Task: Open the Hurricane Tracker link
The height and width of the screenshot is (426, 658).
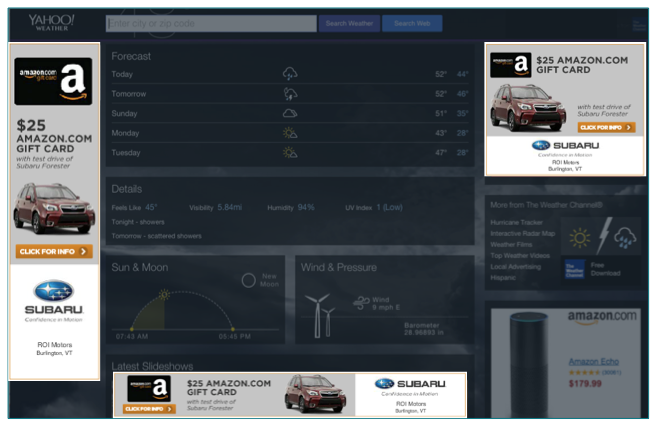Action: pyautogui.click(x=516, y=222)
